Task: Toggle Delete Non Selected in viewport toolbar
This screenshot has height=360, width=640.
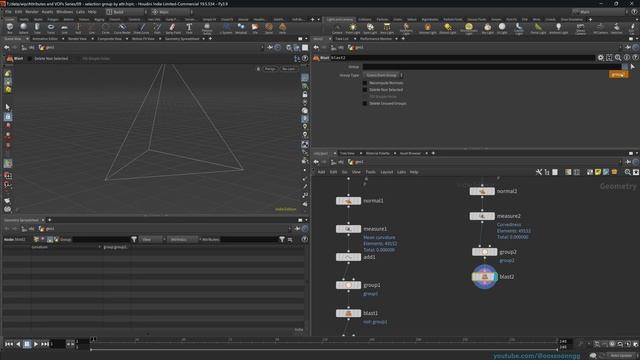Action: 30,59
